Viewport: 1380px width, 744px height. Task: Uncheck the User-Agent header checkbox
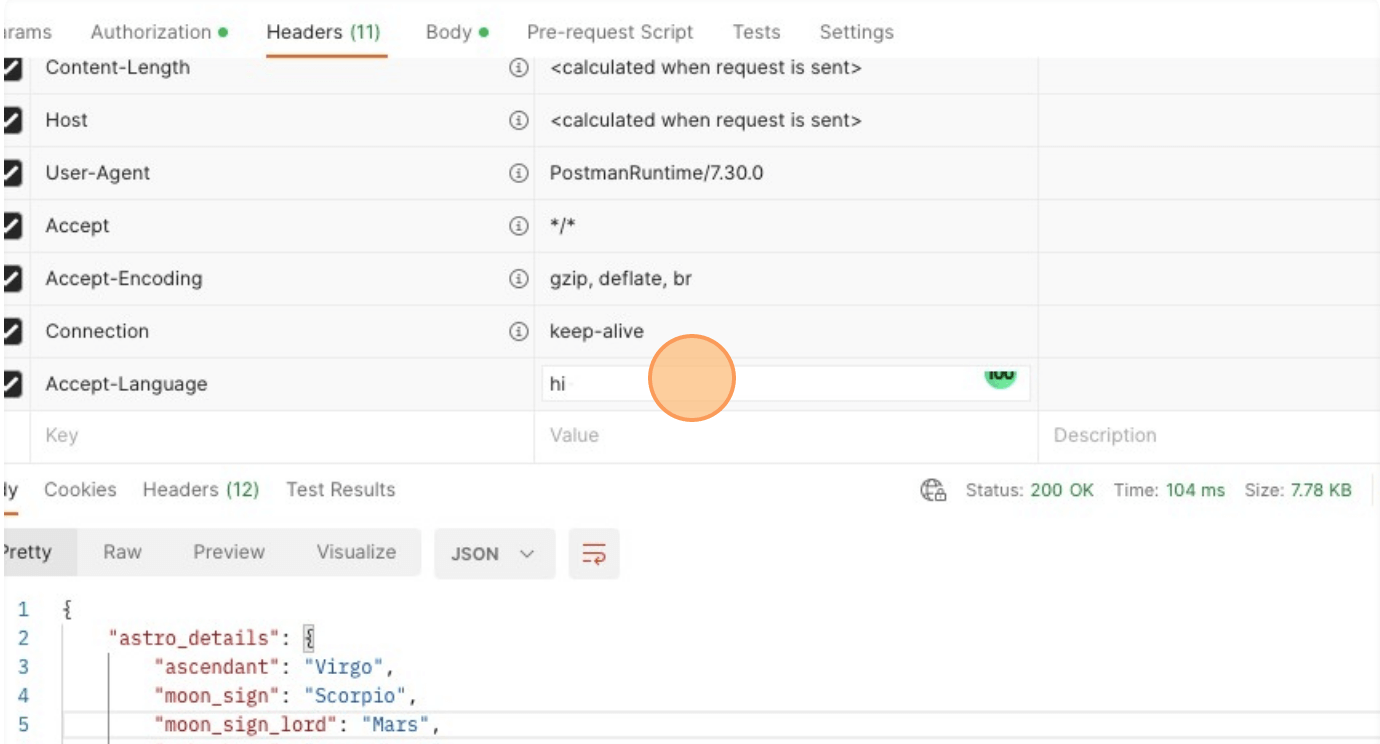(13, 173)
